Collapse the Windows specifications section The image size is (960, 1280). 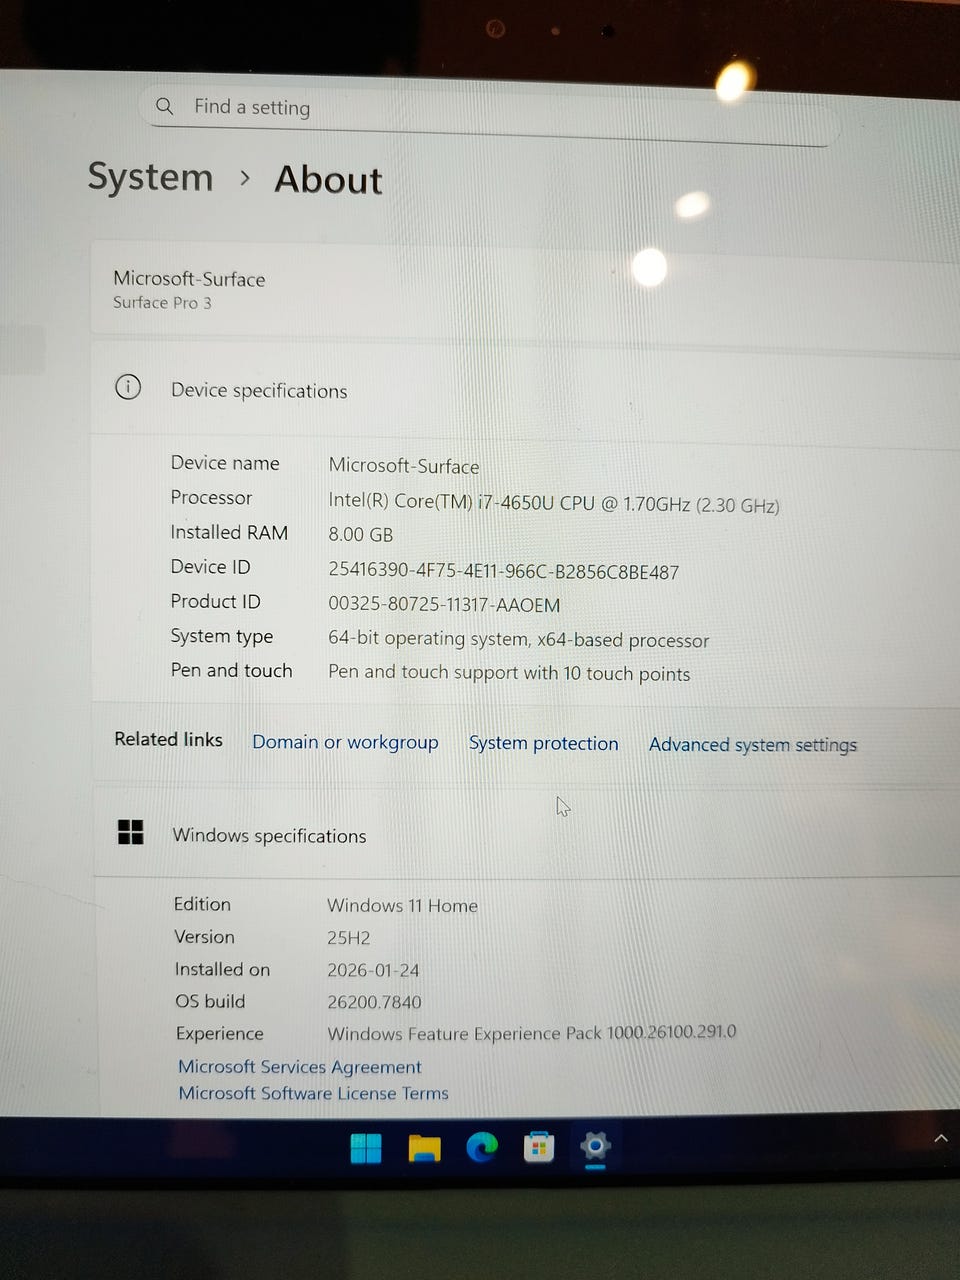tap(527, 834)
